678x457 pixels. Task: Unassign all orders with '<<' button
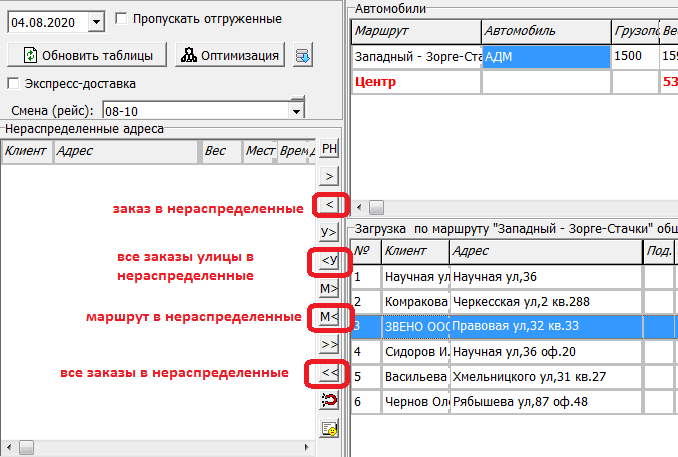[328, 373]
